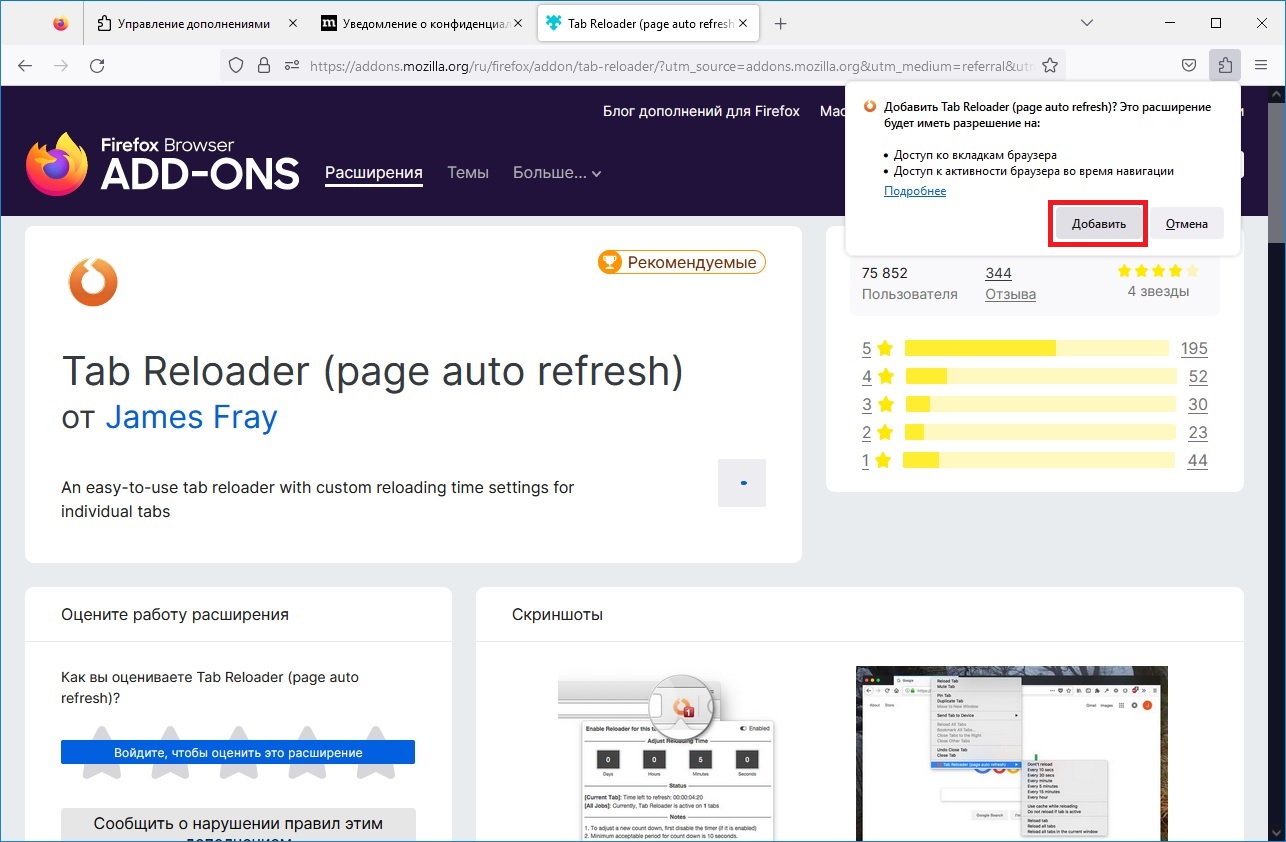Open the Темы navigation item
1286x842 pixels.
468,173
